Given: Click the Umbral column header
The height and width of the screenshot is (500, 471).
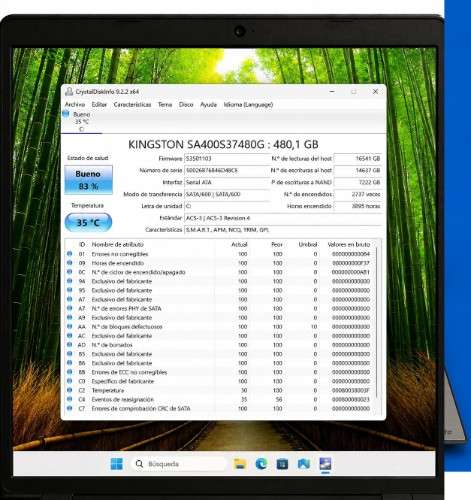Looking at the screenshot, I should pos(308,245).
